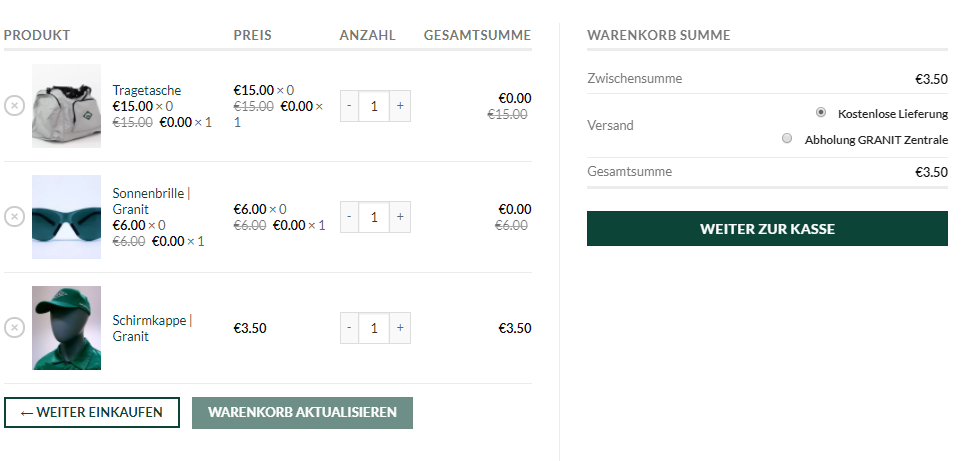Image resolution: width=964 pixels, height=461 pixels.
Task: Remove Tragetasche from the cart
Action: 14,106
